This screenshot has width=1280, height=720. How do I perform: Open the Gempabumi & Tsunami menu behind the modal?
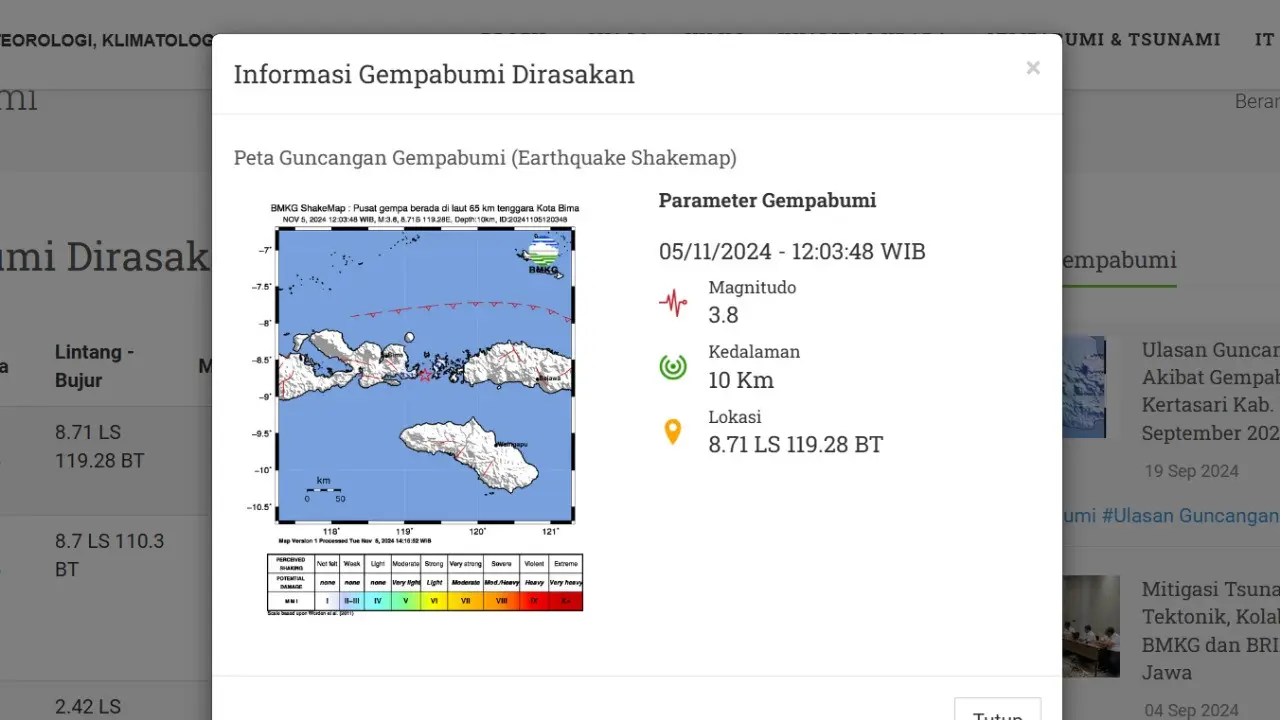coord(1103,40)
